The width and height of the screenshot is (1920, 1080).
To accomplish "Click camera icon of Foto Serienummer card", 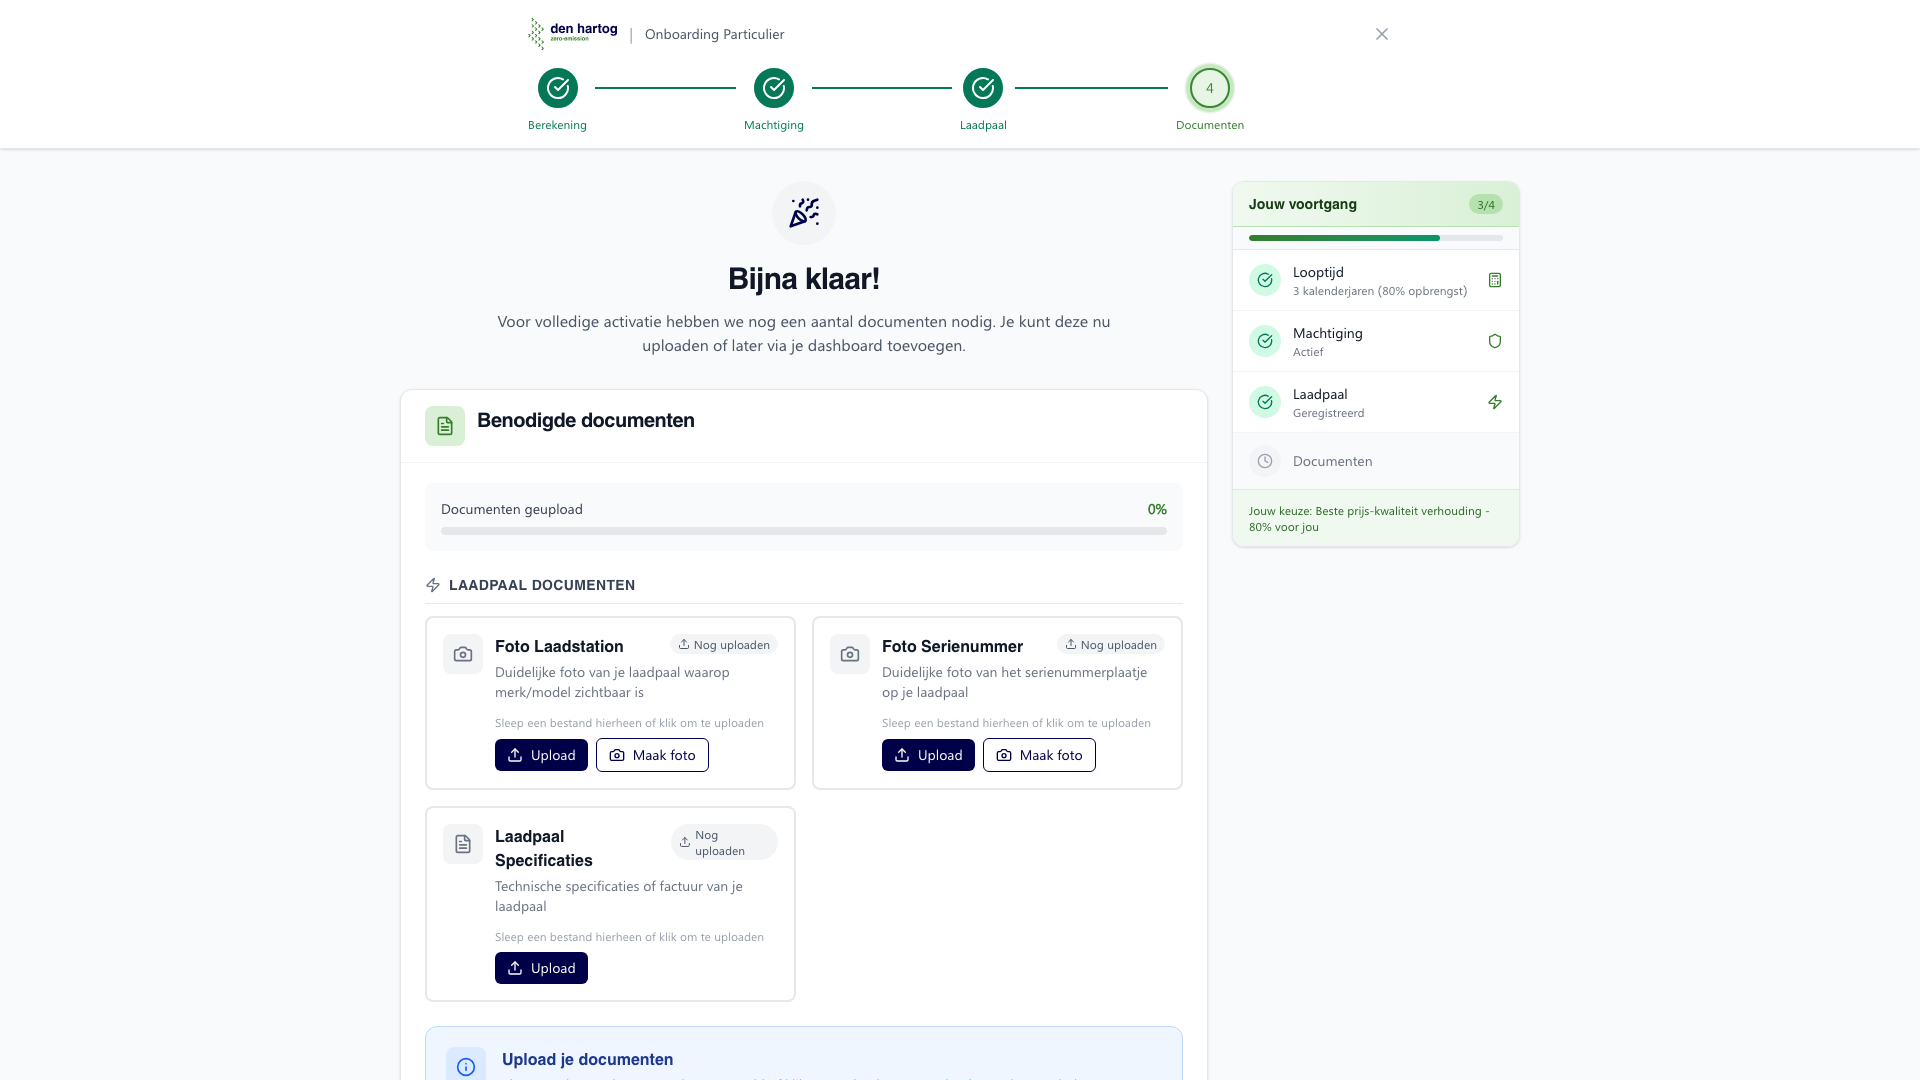I will (x=850, y=654).
